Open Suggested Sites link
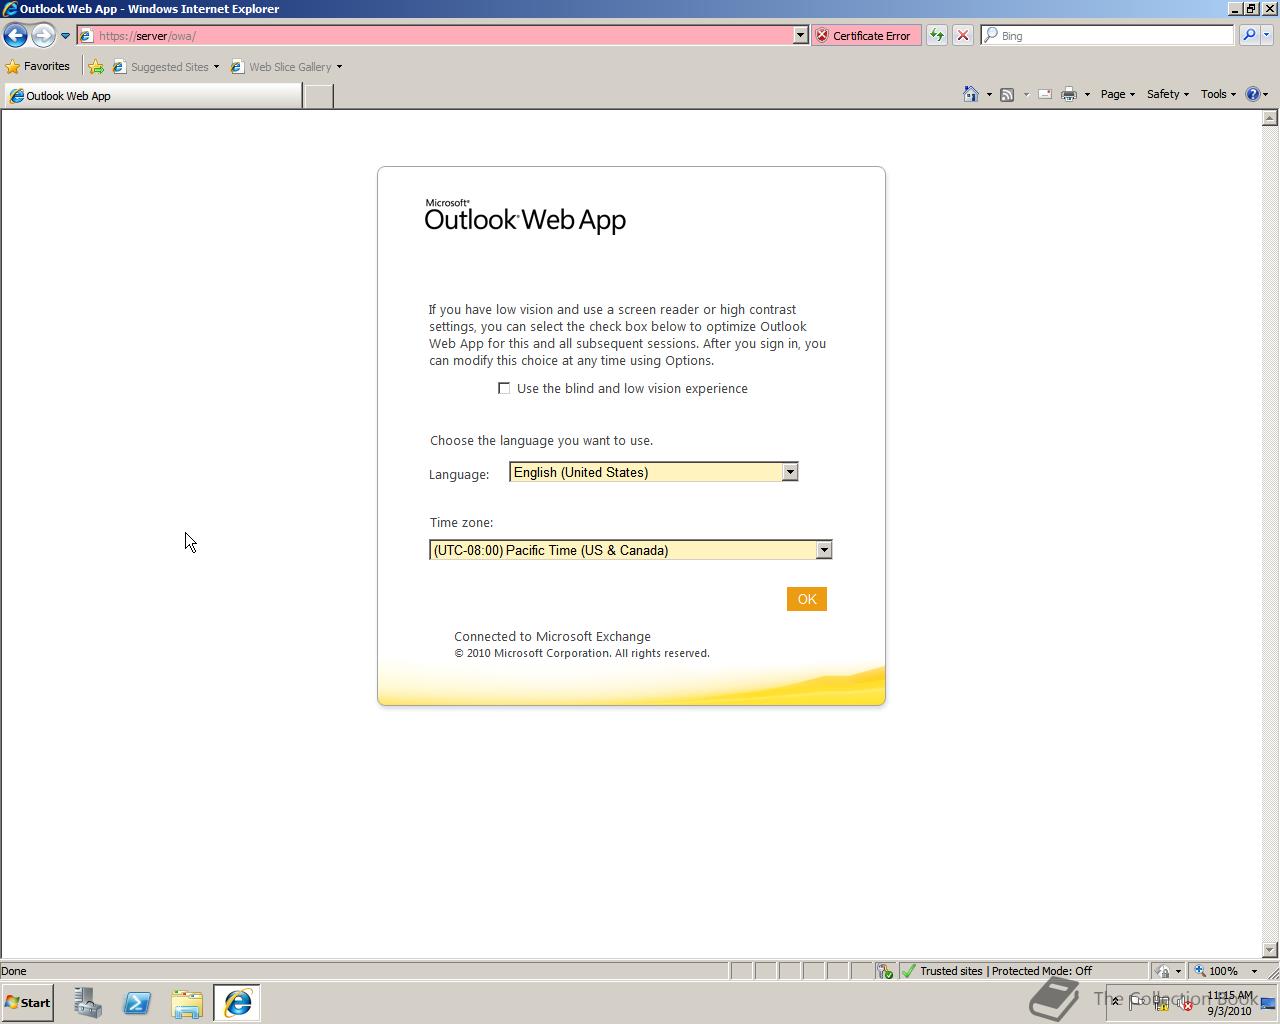The image size is (1280, 1024). pyautogui.click(x=166, y=67)
